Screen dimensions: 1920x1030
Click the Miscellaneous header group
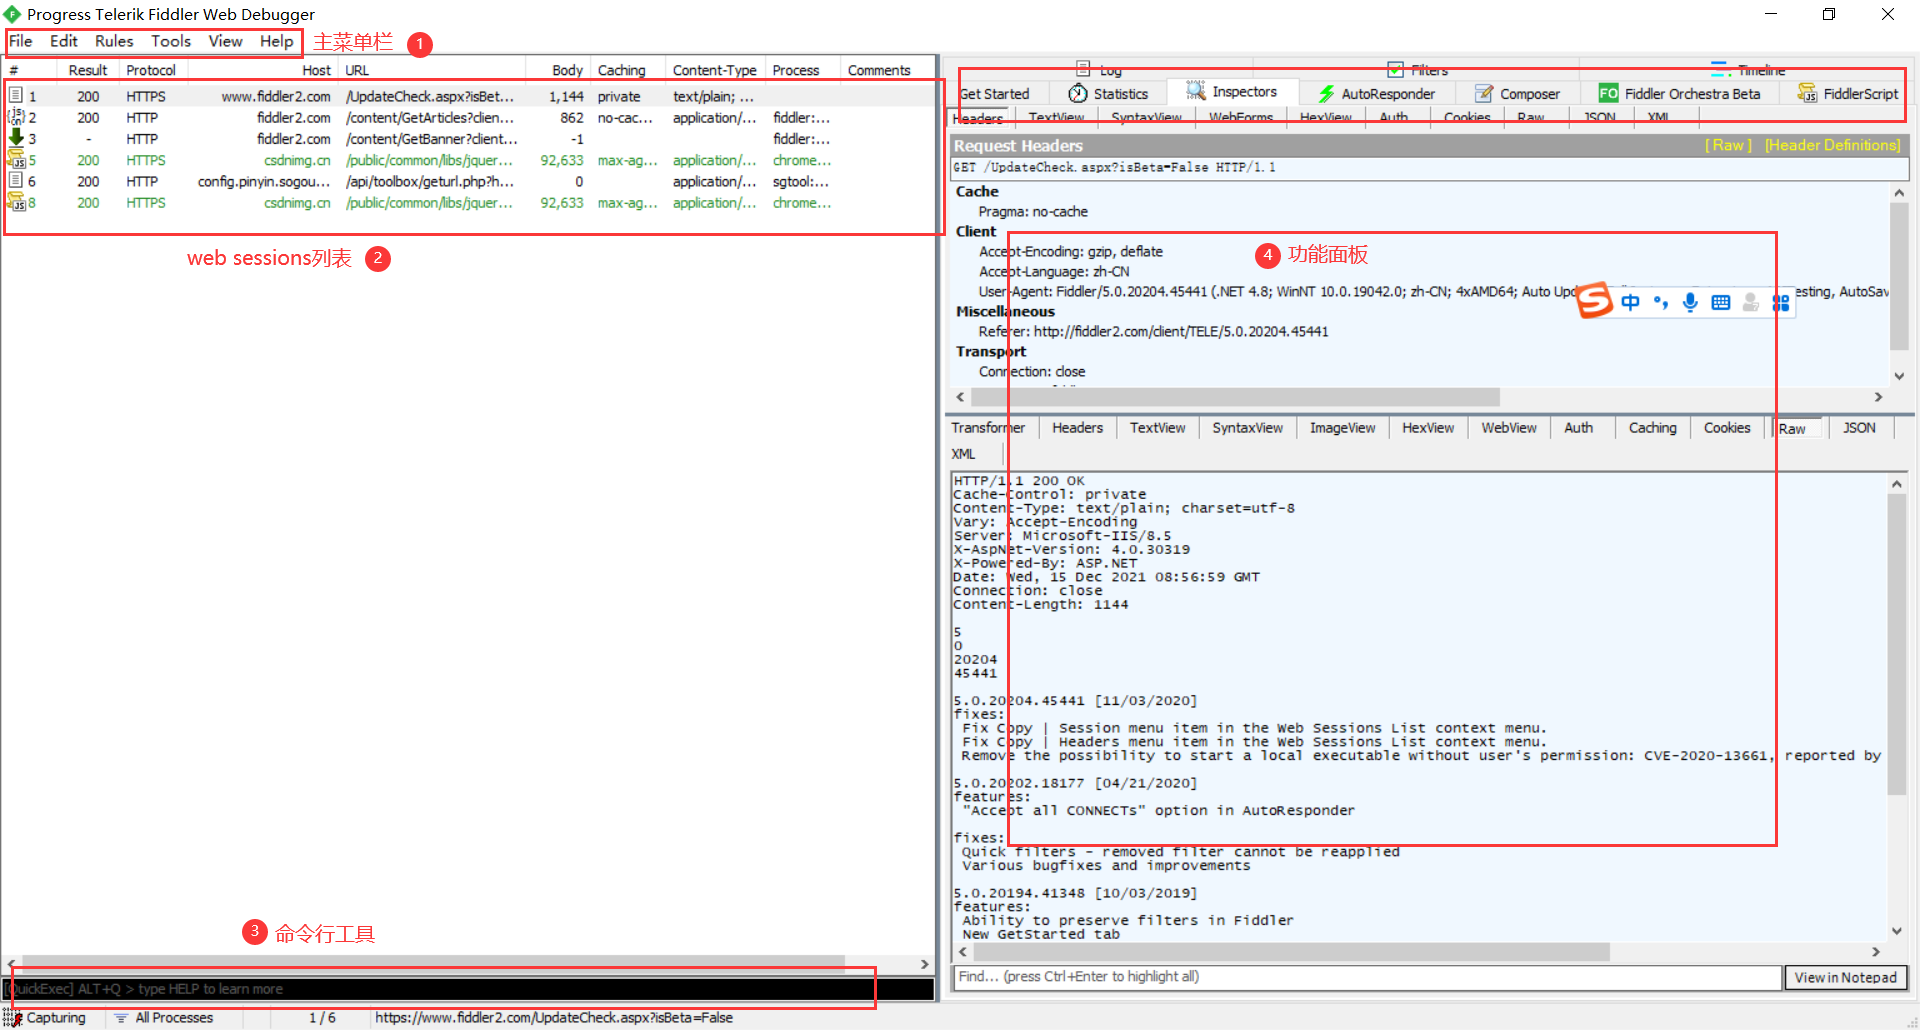tap(1005, 311)
